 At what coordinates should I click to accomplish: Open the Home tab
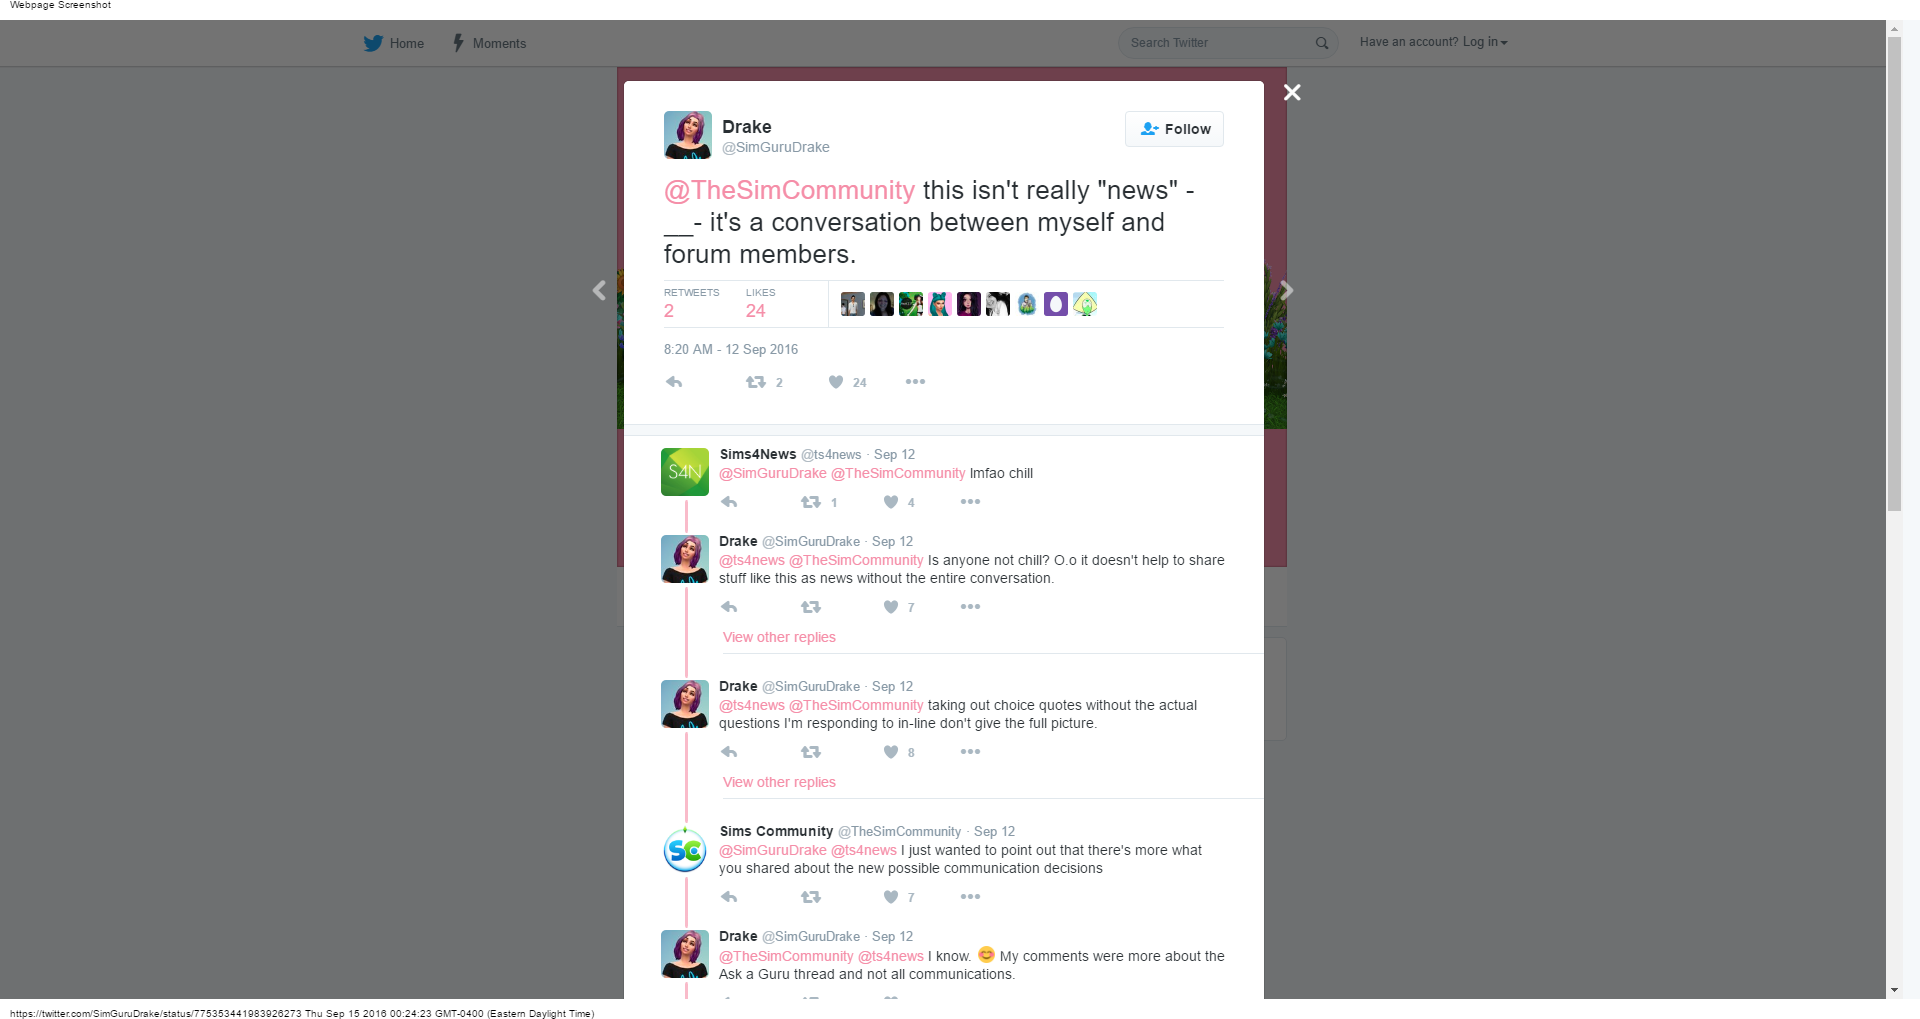coord(394,43)
